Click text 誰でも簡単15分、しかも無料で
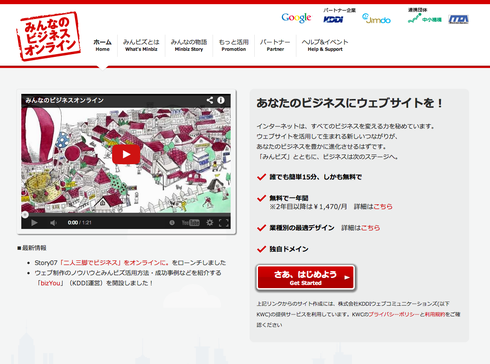Image resolution: width=490 pixels, height=364 pixels. click(315, 177)
